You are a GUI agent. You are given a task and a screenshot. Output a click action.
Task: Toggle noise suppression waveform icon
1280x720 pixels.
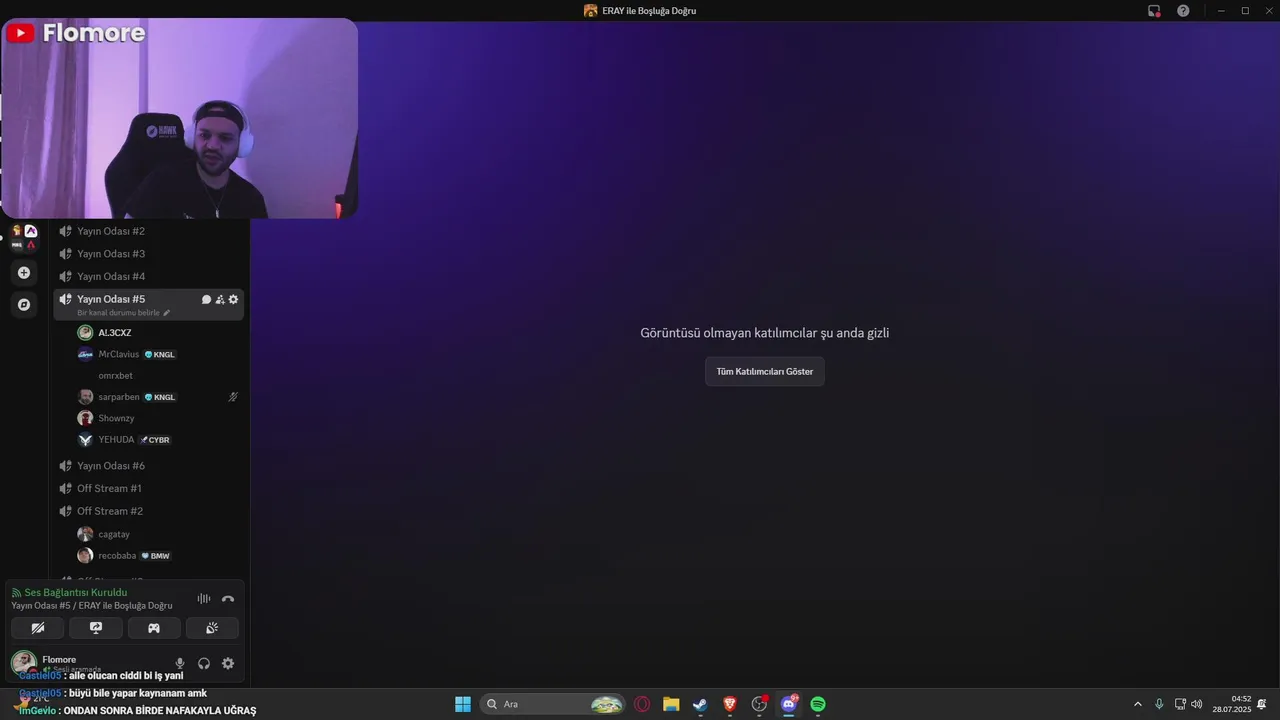pyautogui.click(x=204, y=598)
